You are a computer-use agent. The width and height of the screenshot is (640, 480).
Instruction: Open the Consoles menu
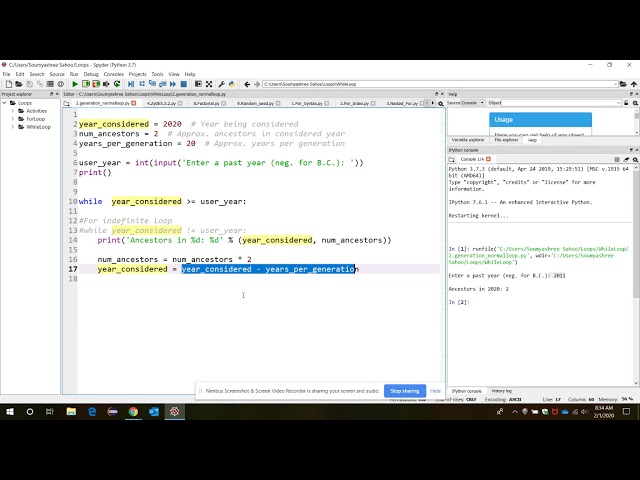113,74
